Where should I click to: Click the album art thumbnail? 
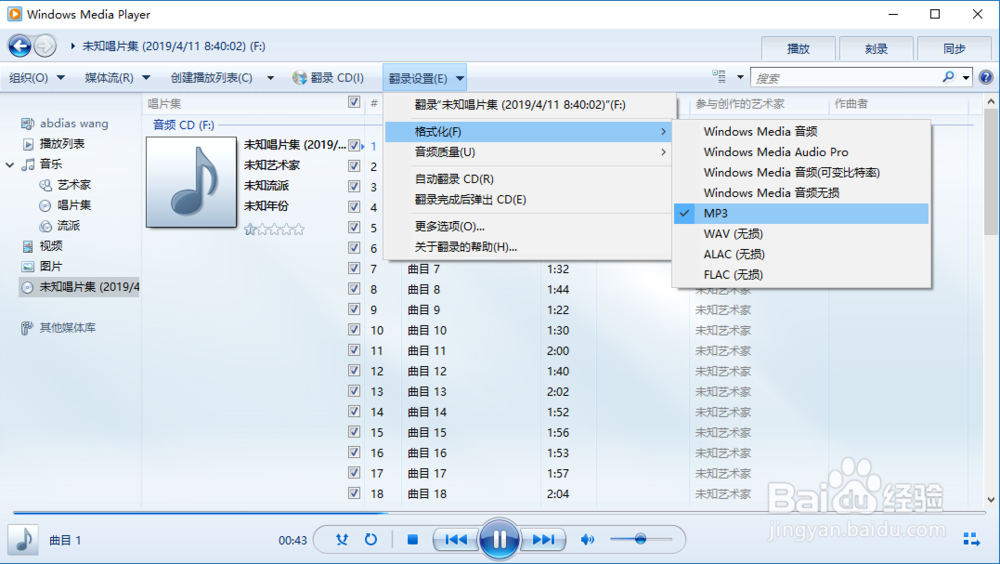click(191, 182)
